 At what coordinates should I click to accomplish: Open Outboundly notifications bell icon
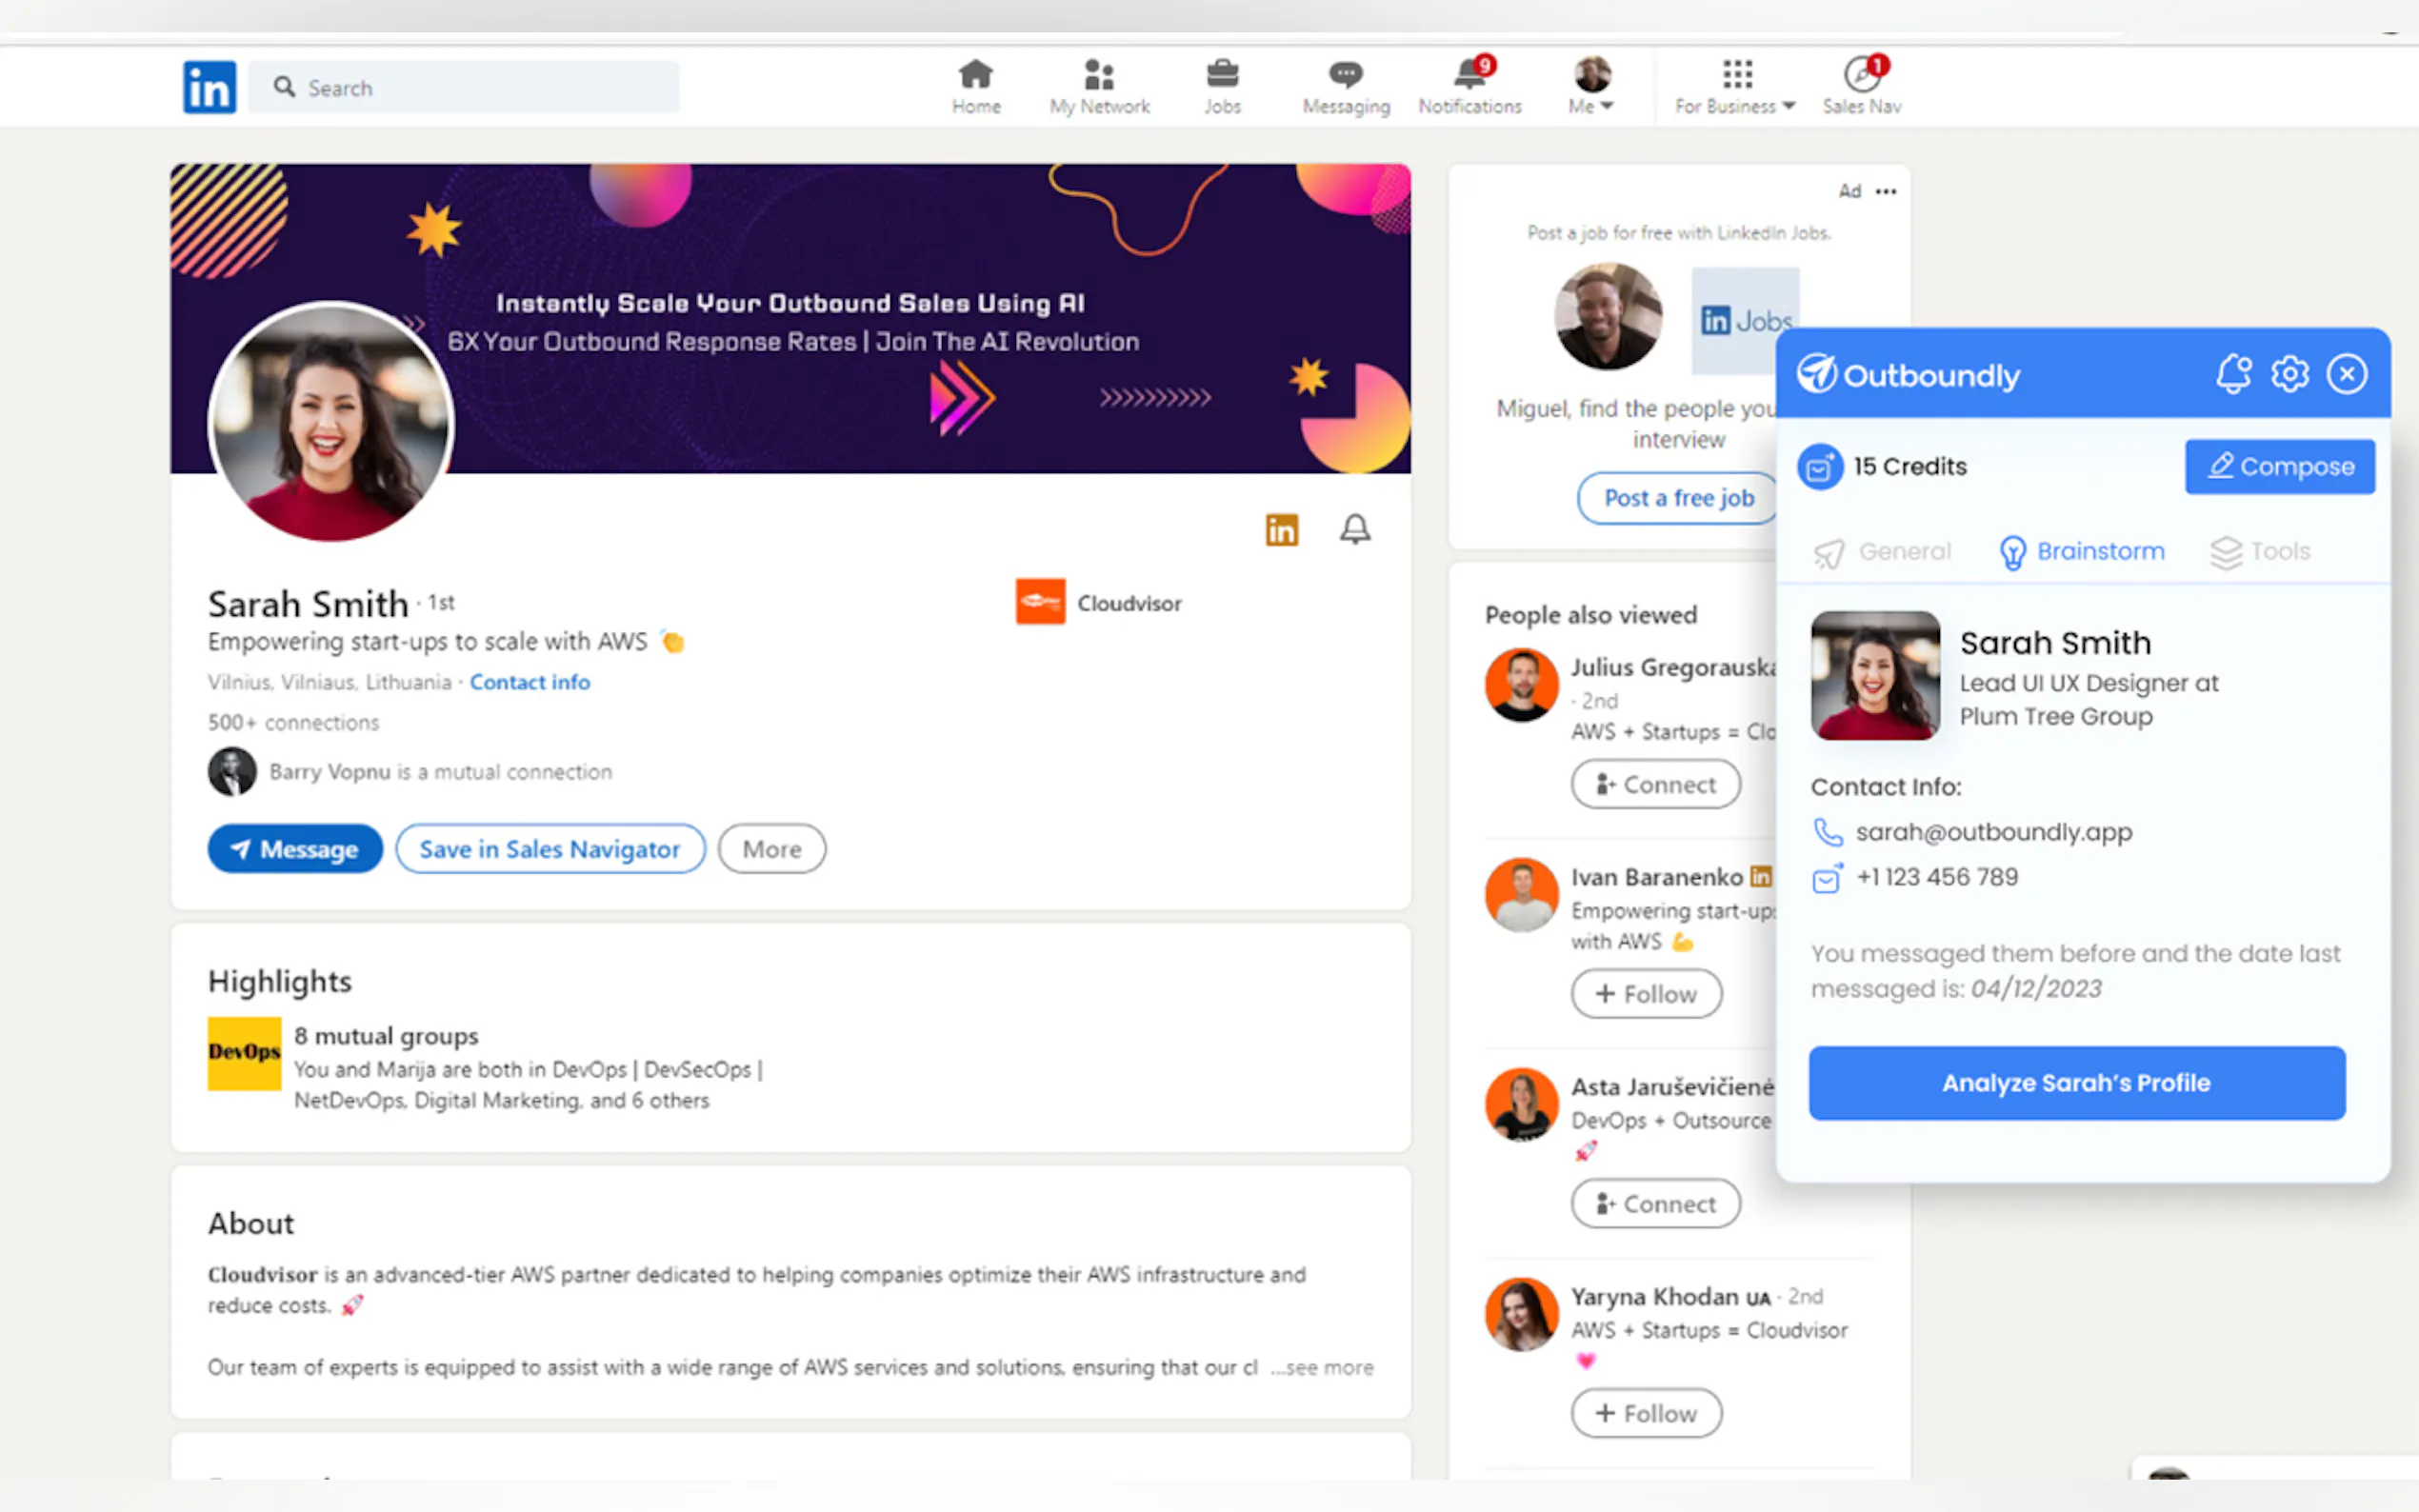tap(2233, 374)
